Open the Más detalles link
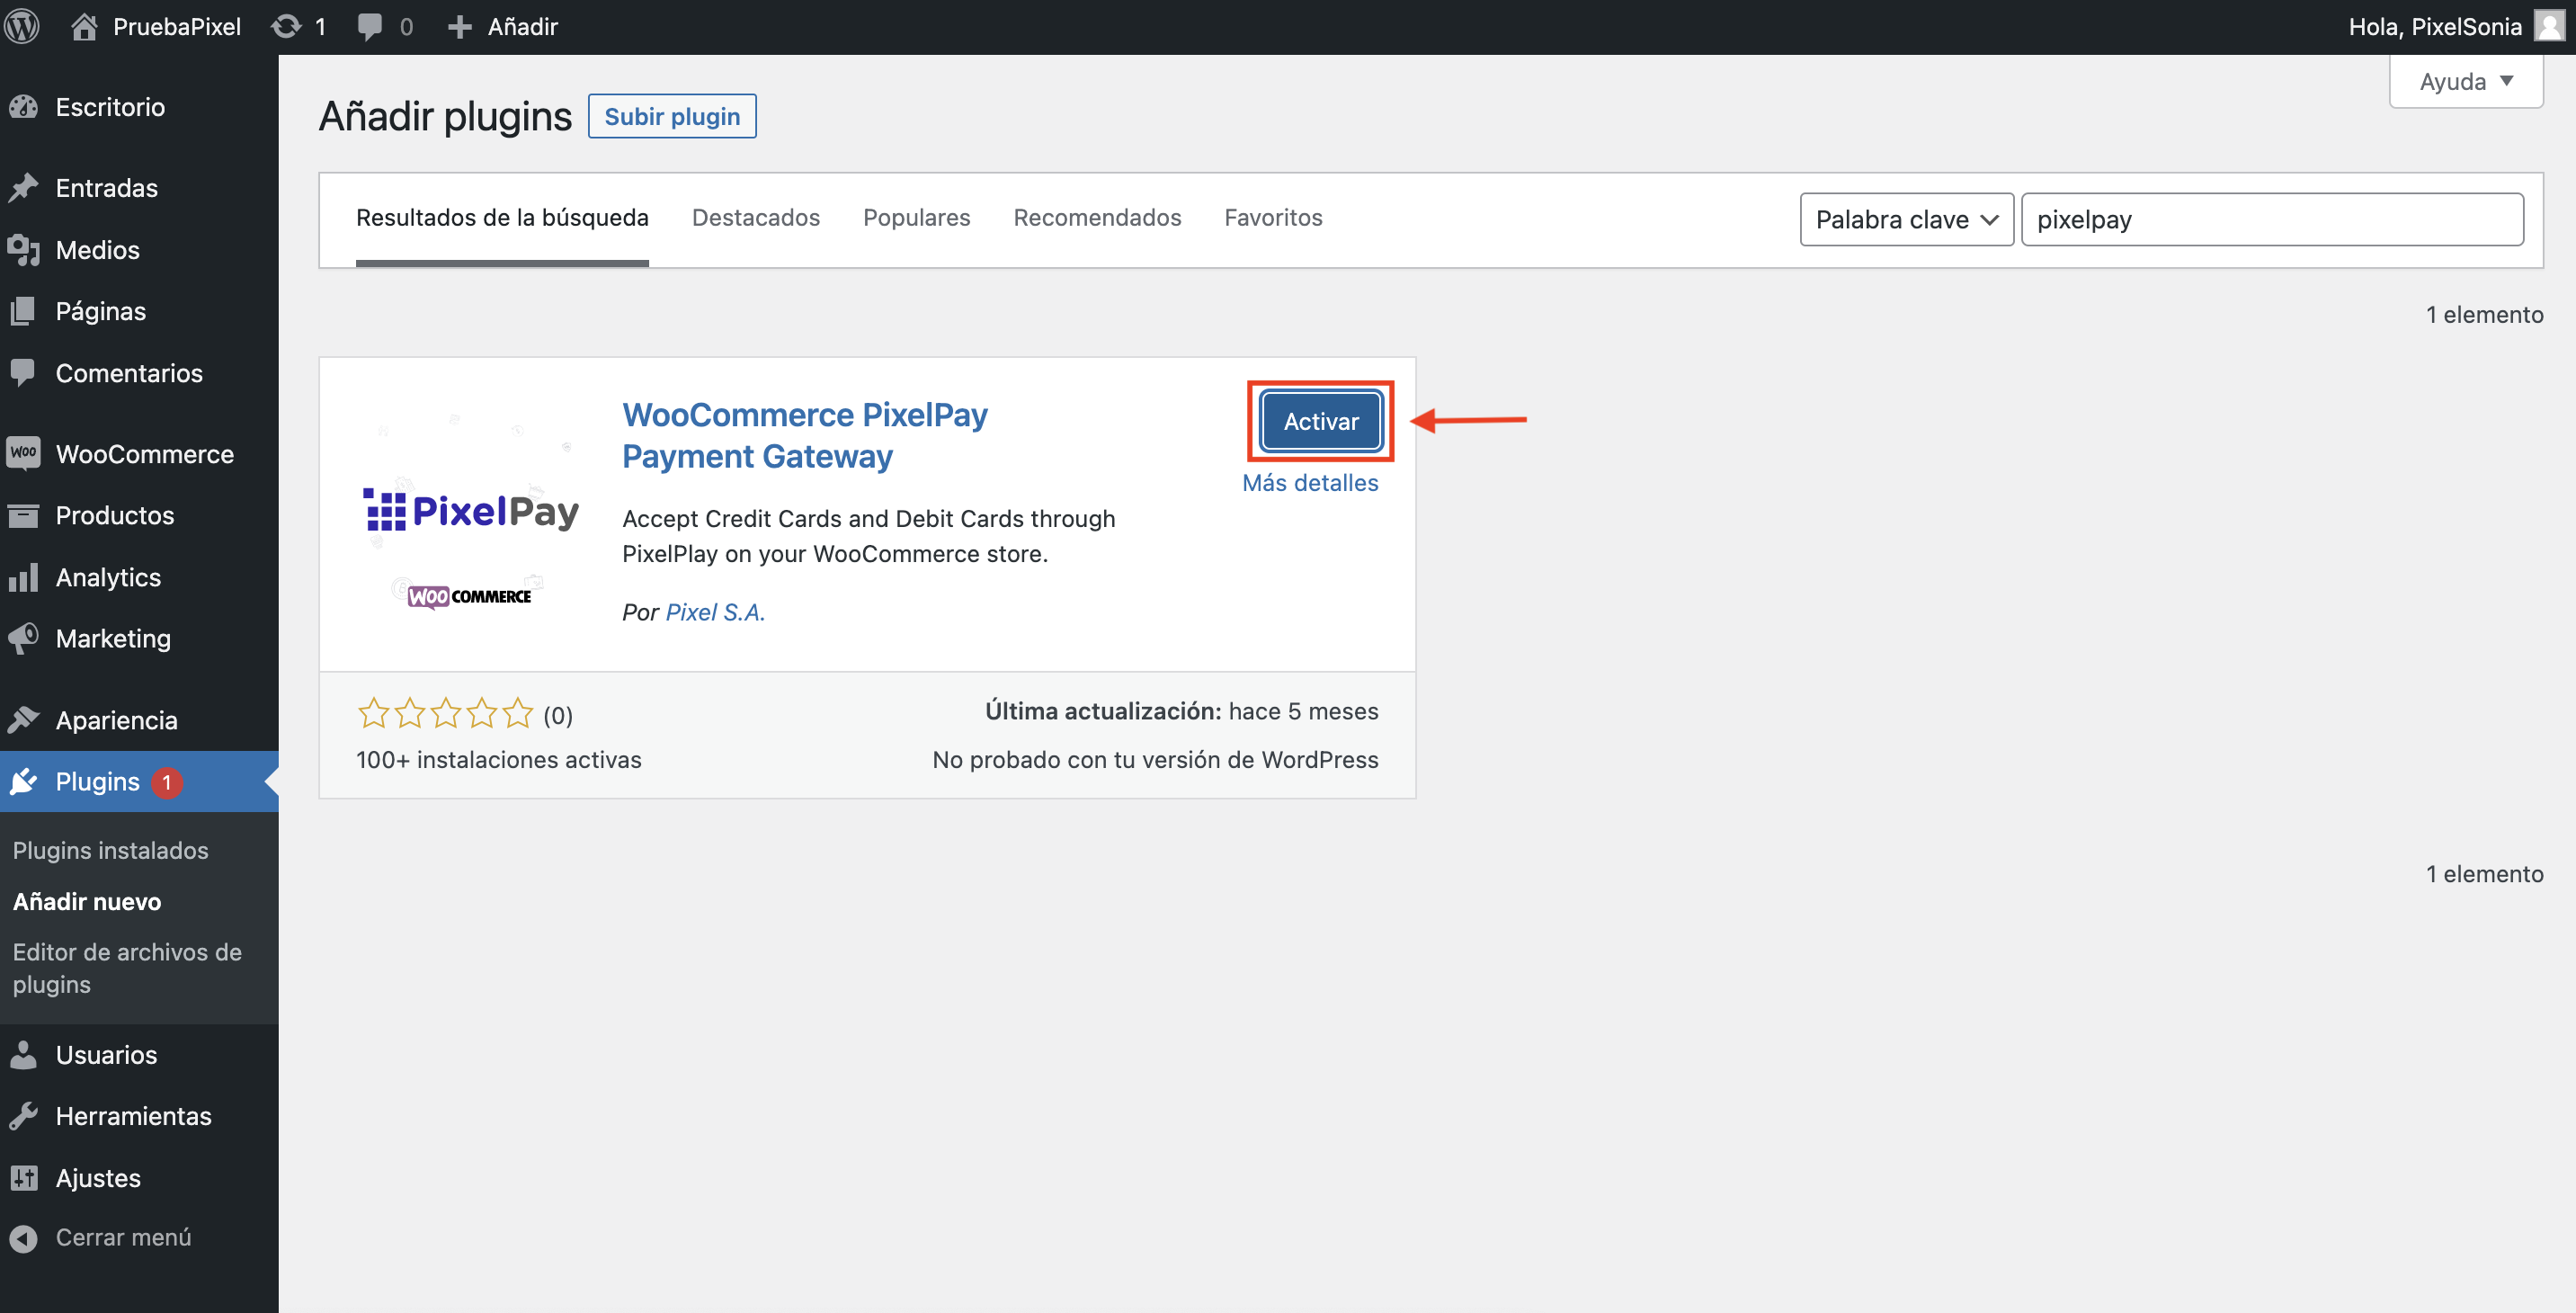 [x=1310, y=483]
